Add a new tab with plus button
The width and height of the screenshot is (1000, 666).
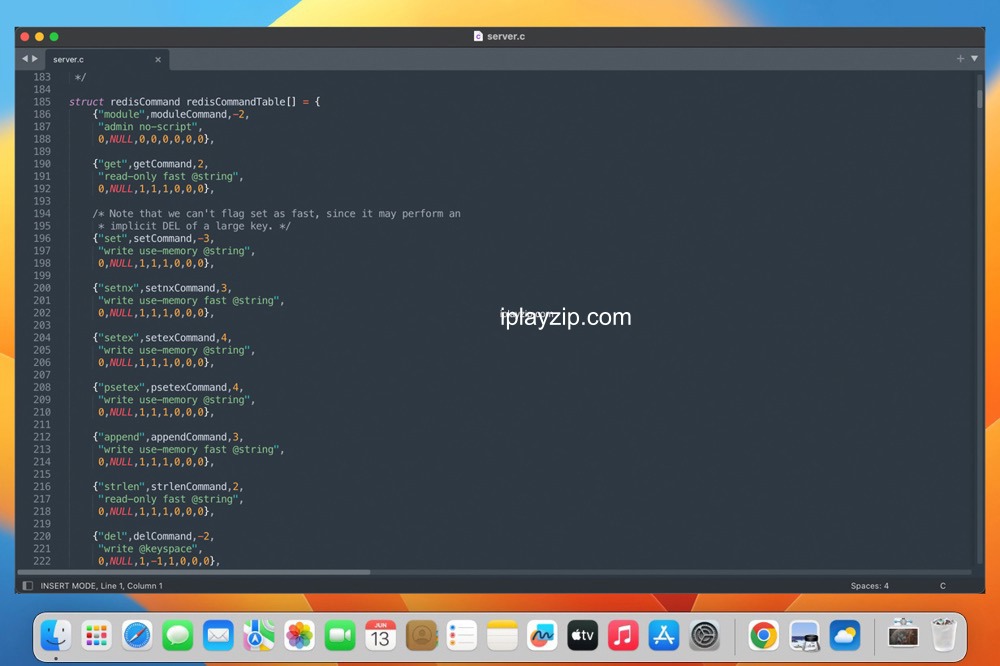[960, 59]
